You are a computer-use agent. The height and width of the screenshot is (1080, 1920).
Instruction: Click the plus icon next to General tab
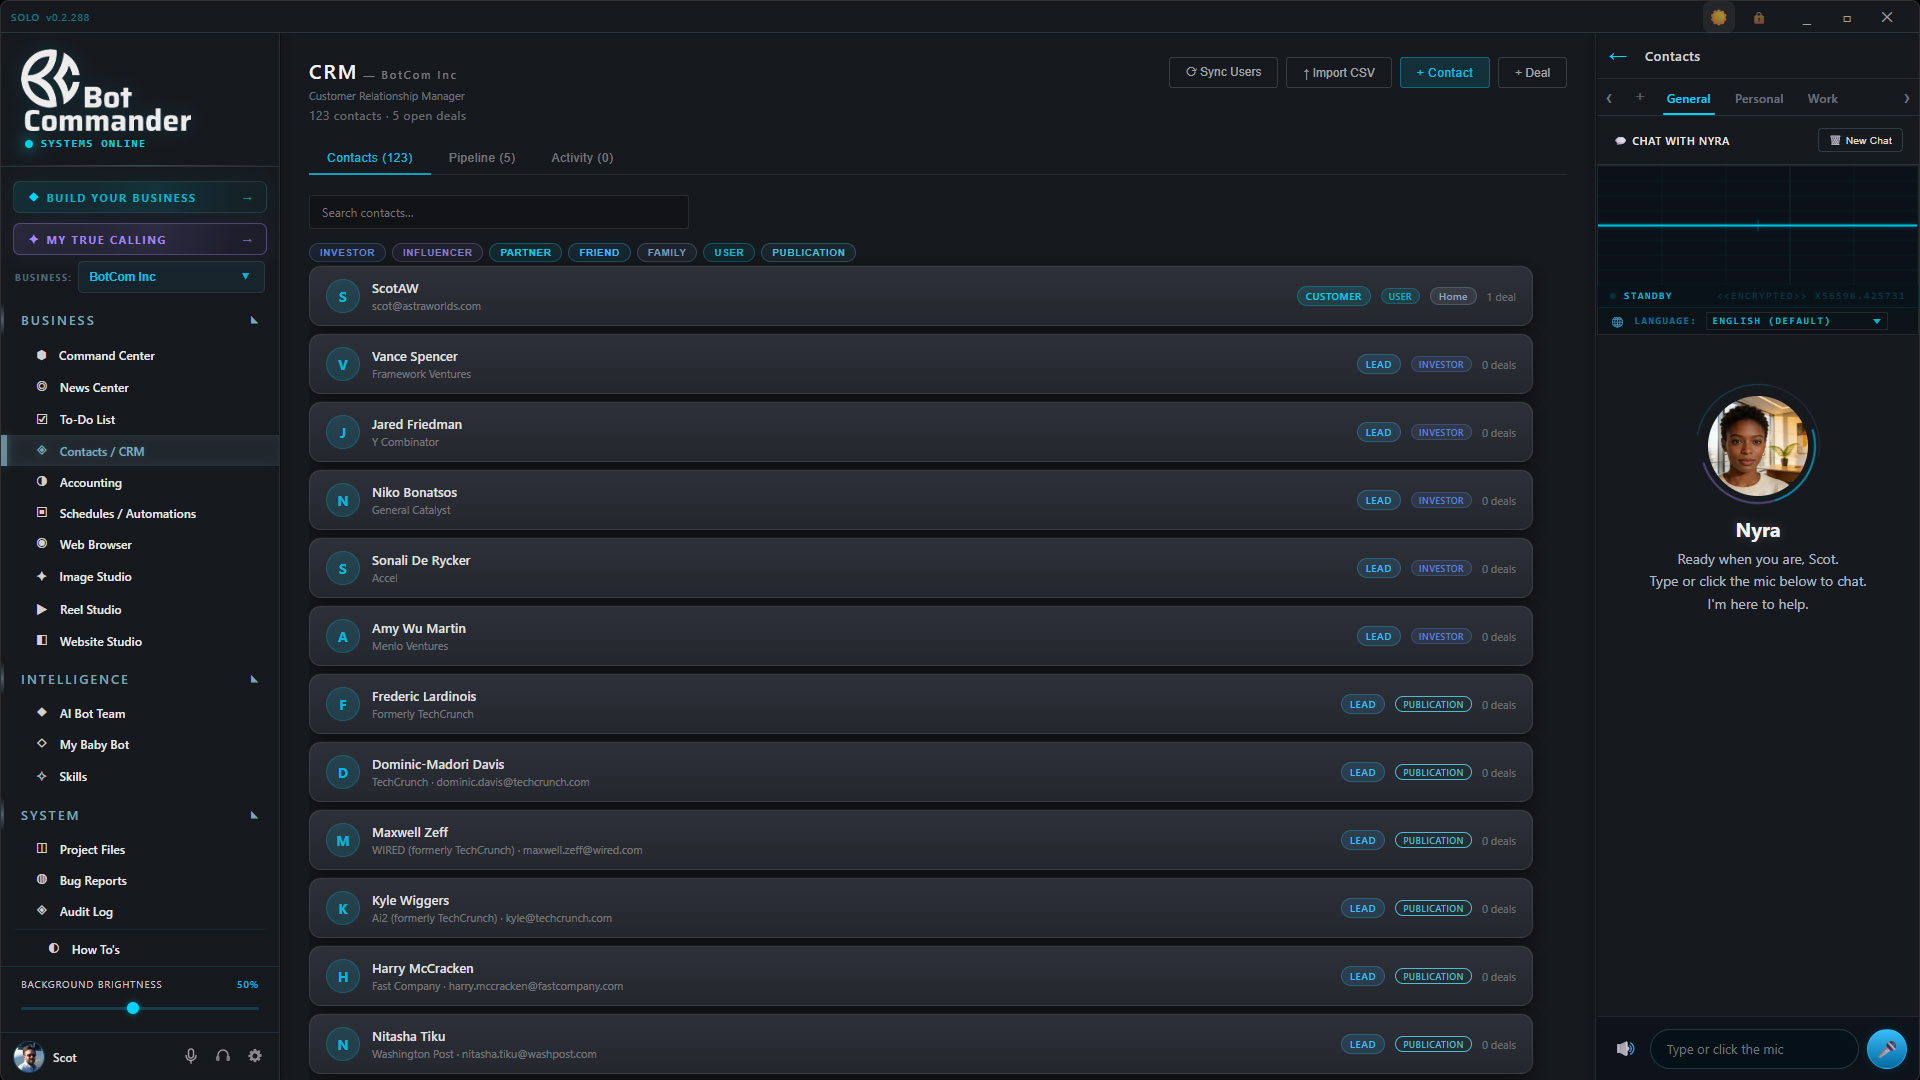tap(1640, 98)
